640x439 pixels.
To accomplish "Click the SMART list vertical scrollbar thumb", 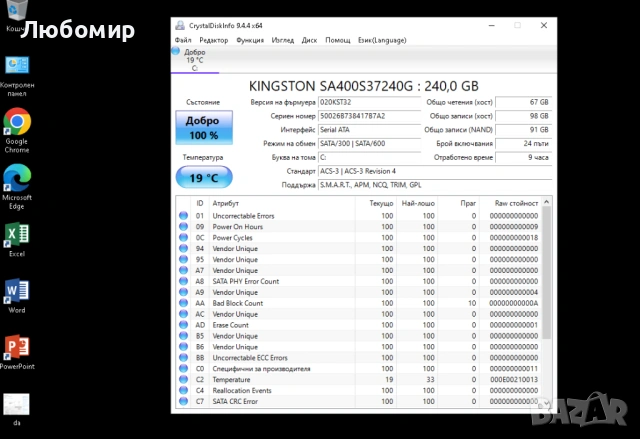I will click(x=547, y=273).
